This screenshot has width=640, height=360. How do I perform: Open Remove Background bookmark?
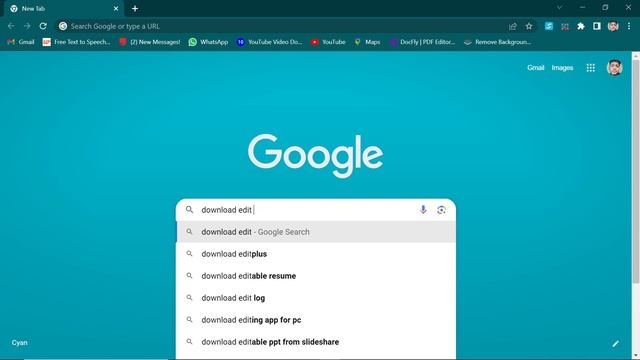[498, 42]
